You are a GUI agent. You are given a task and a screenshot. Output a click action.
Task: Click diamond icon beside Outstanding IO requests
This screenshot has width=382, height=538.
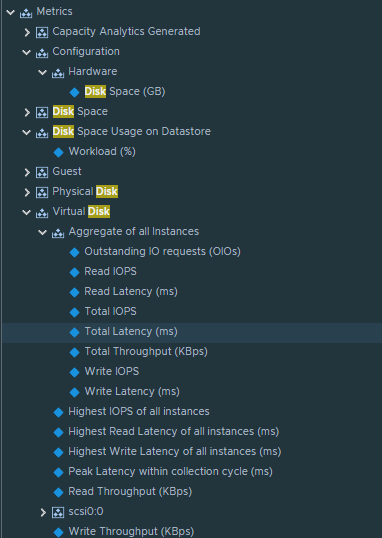click(x=74, y=253)
